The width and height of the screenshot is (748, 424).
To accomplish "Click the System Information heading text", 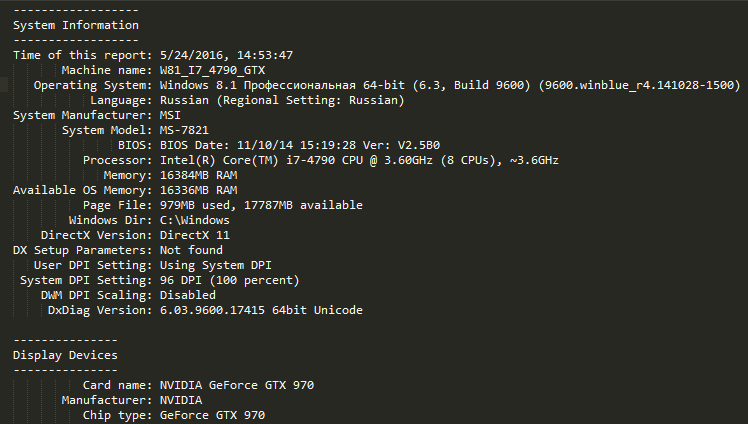I will pyautogui.click(x=76, y=25).
